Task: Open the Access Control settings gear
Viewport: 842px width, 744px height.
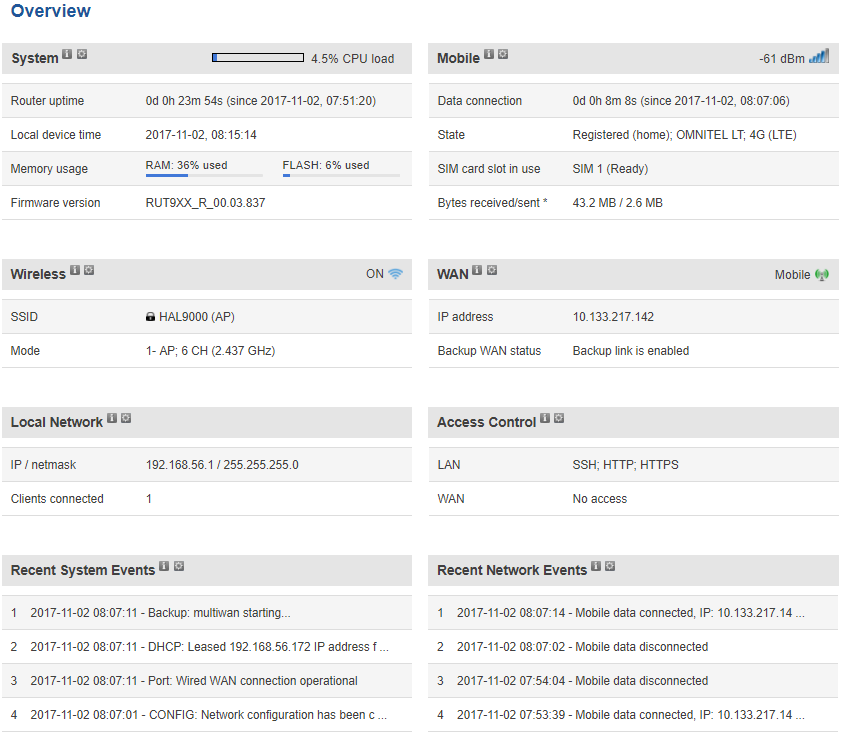Action: 559,418
